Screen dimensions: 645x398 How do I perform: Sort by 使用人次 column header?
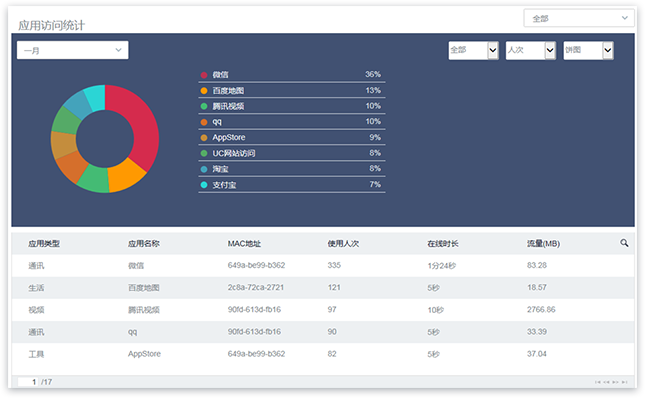coord(343,244)
